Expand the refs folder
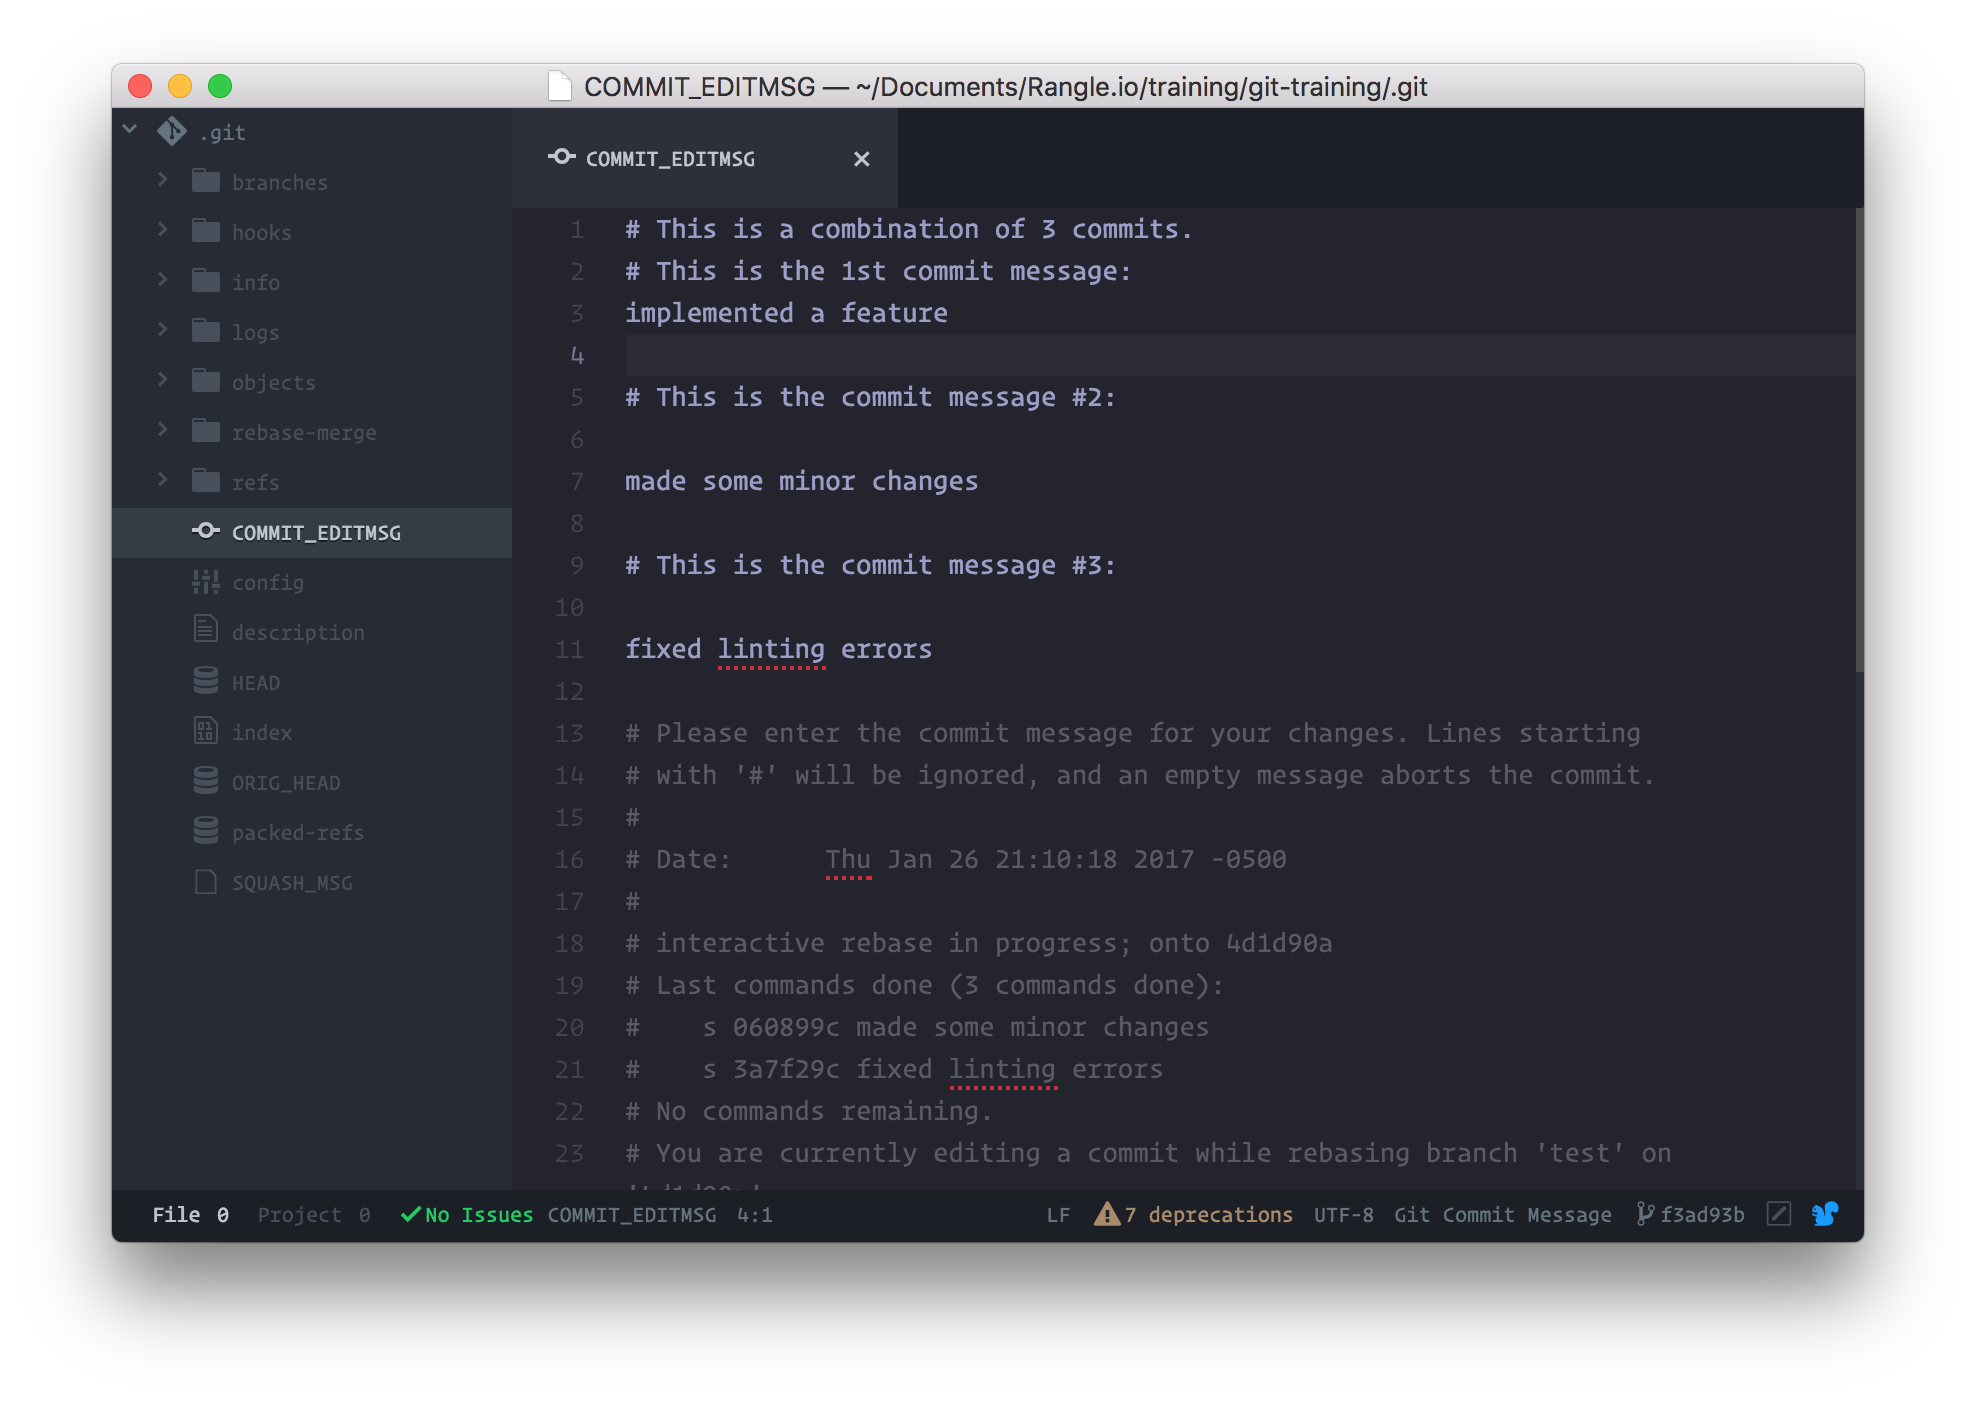 163,480
